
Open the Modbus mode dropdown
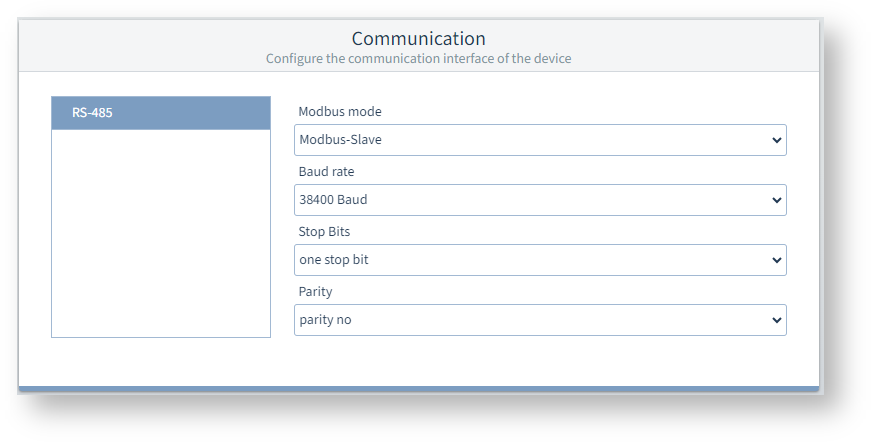(x=540, y=140)
